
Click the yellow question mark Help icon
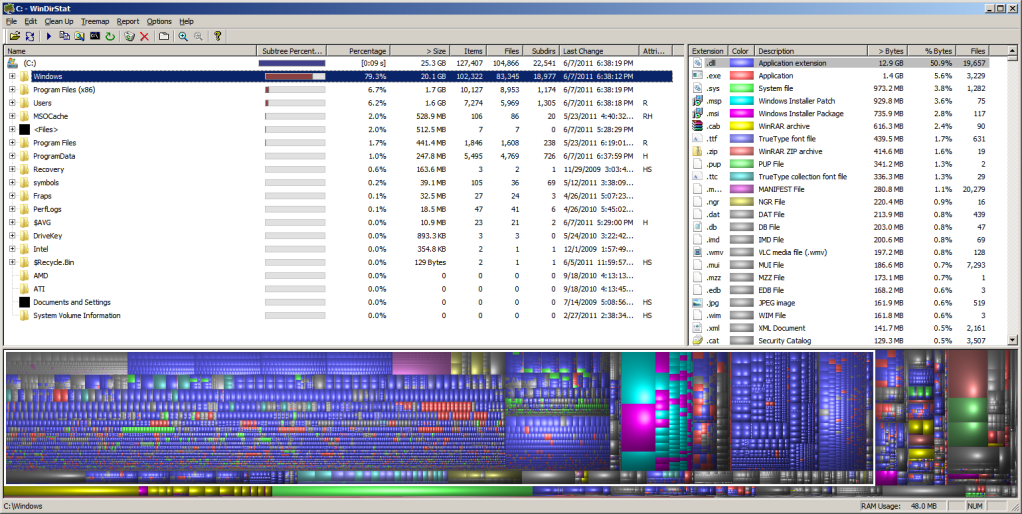pyautogui.click(x=218, y=36)
